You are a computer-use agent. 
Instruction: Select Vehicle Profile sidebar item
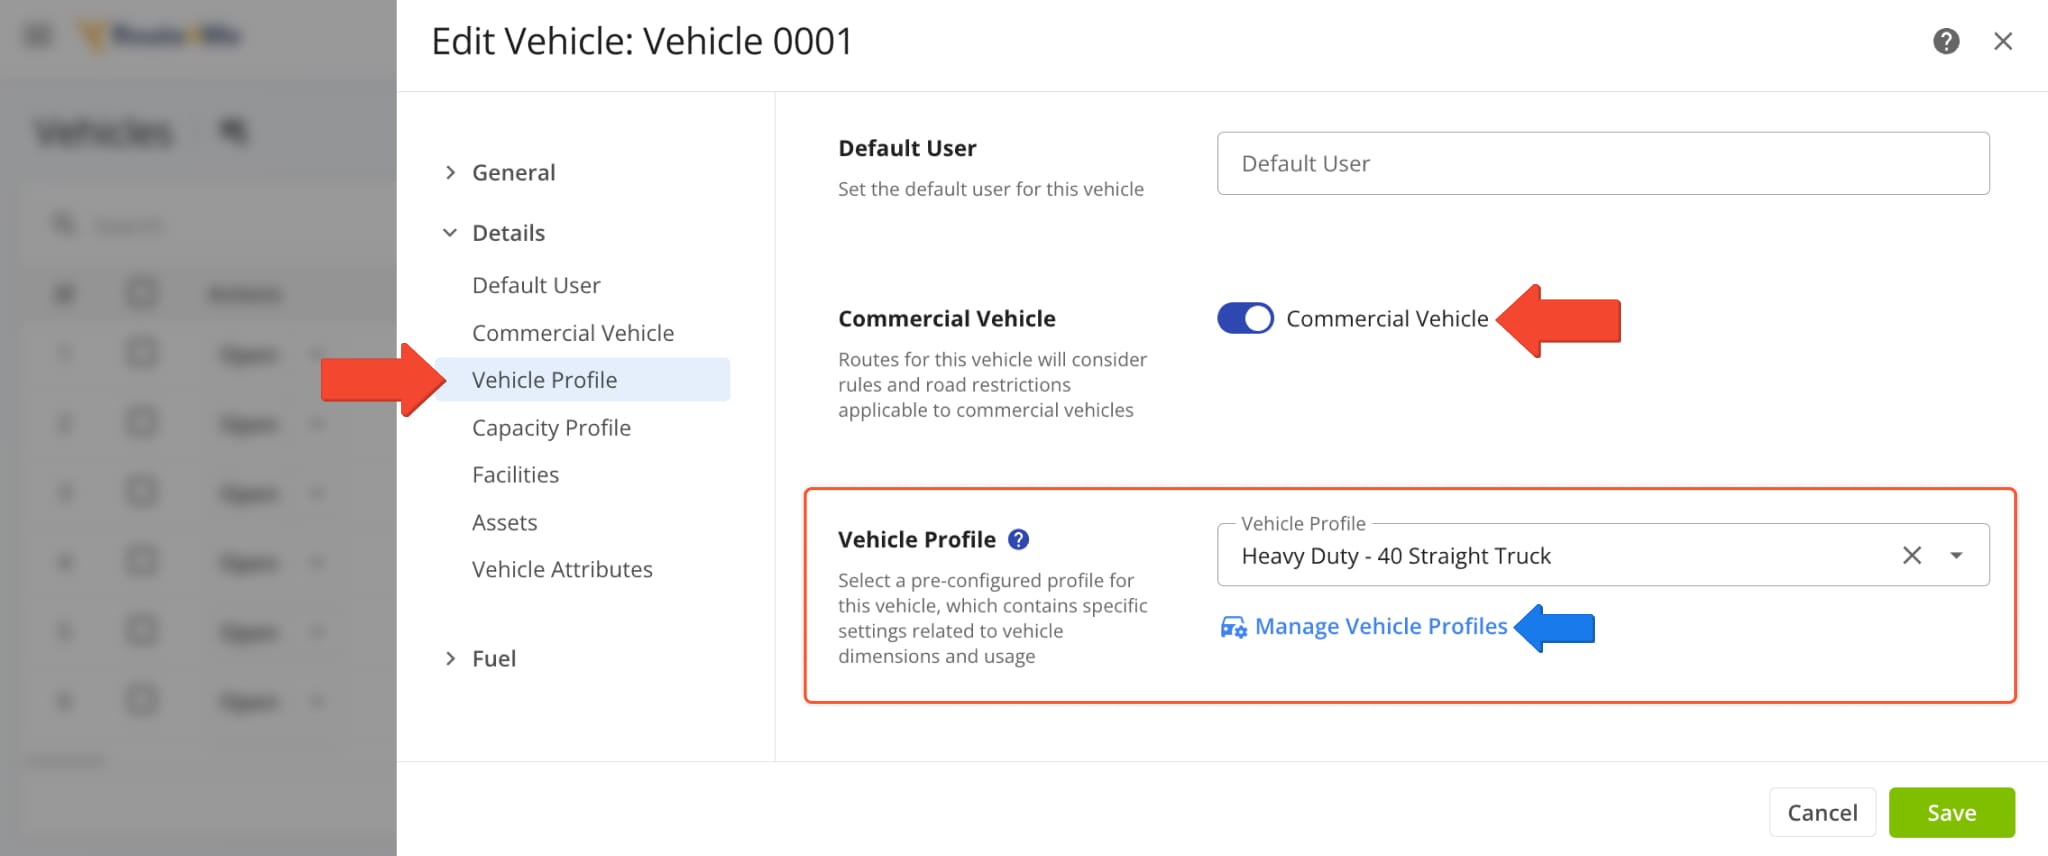point(583,380)
